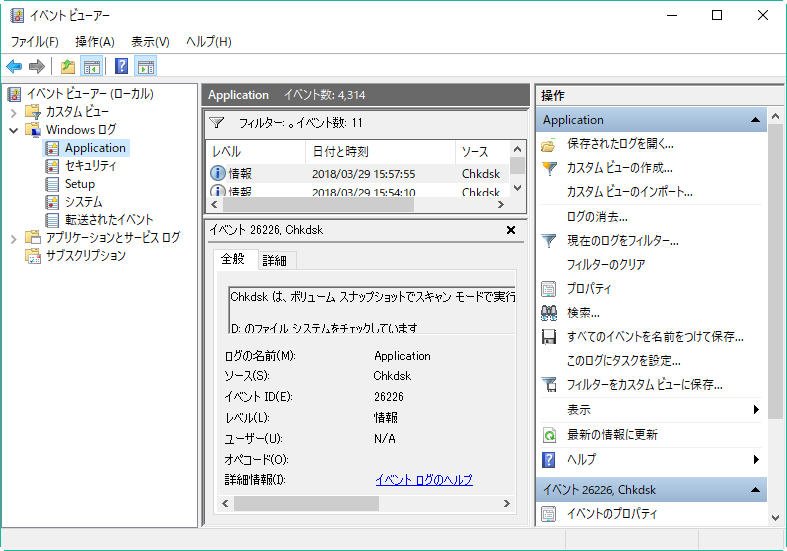Click the detail pane horizontal scroll-left arrow
787x551 pixels.
pos(225,503)
